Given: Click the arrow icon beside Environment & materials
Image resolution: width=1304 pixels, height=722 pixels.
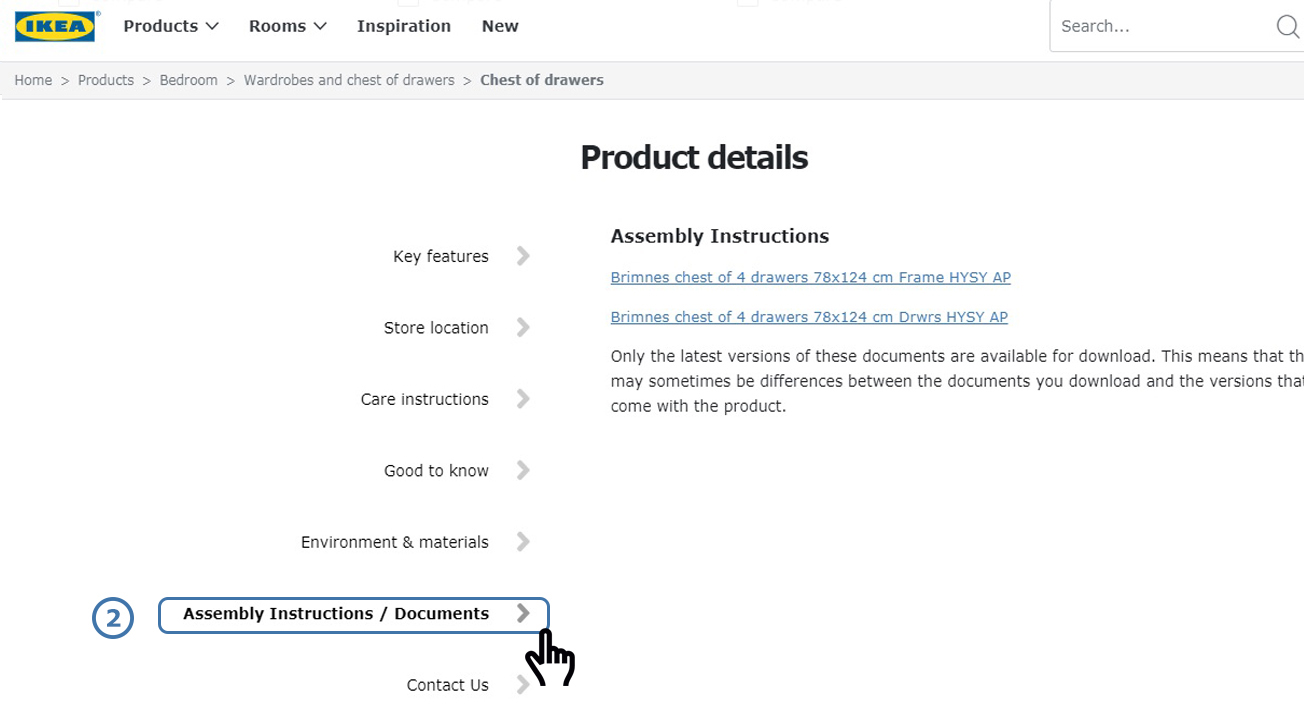Looking at the screenshot, I should [x=523, y=542].
